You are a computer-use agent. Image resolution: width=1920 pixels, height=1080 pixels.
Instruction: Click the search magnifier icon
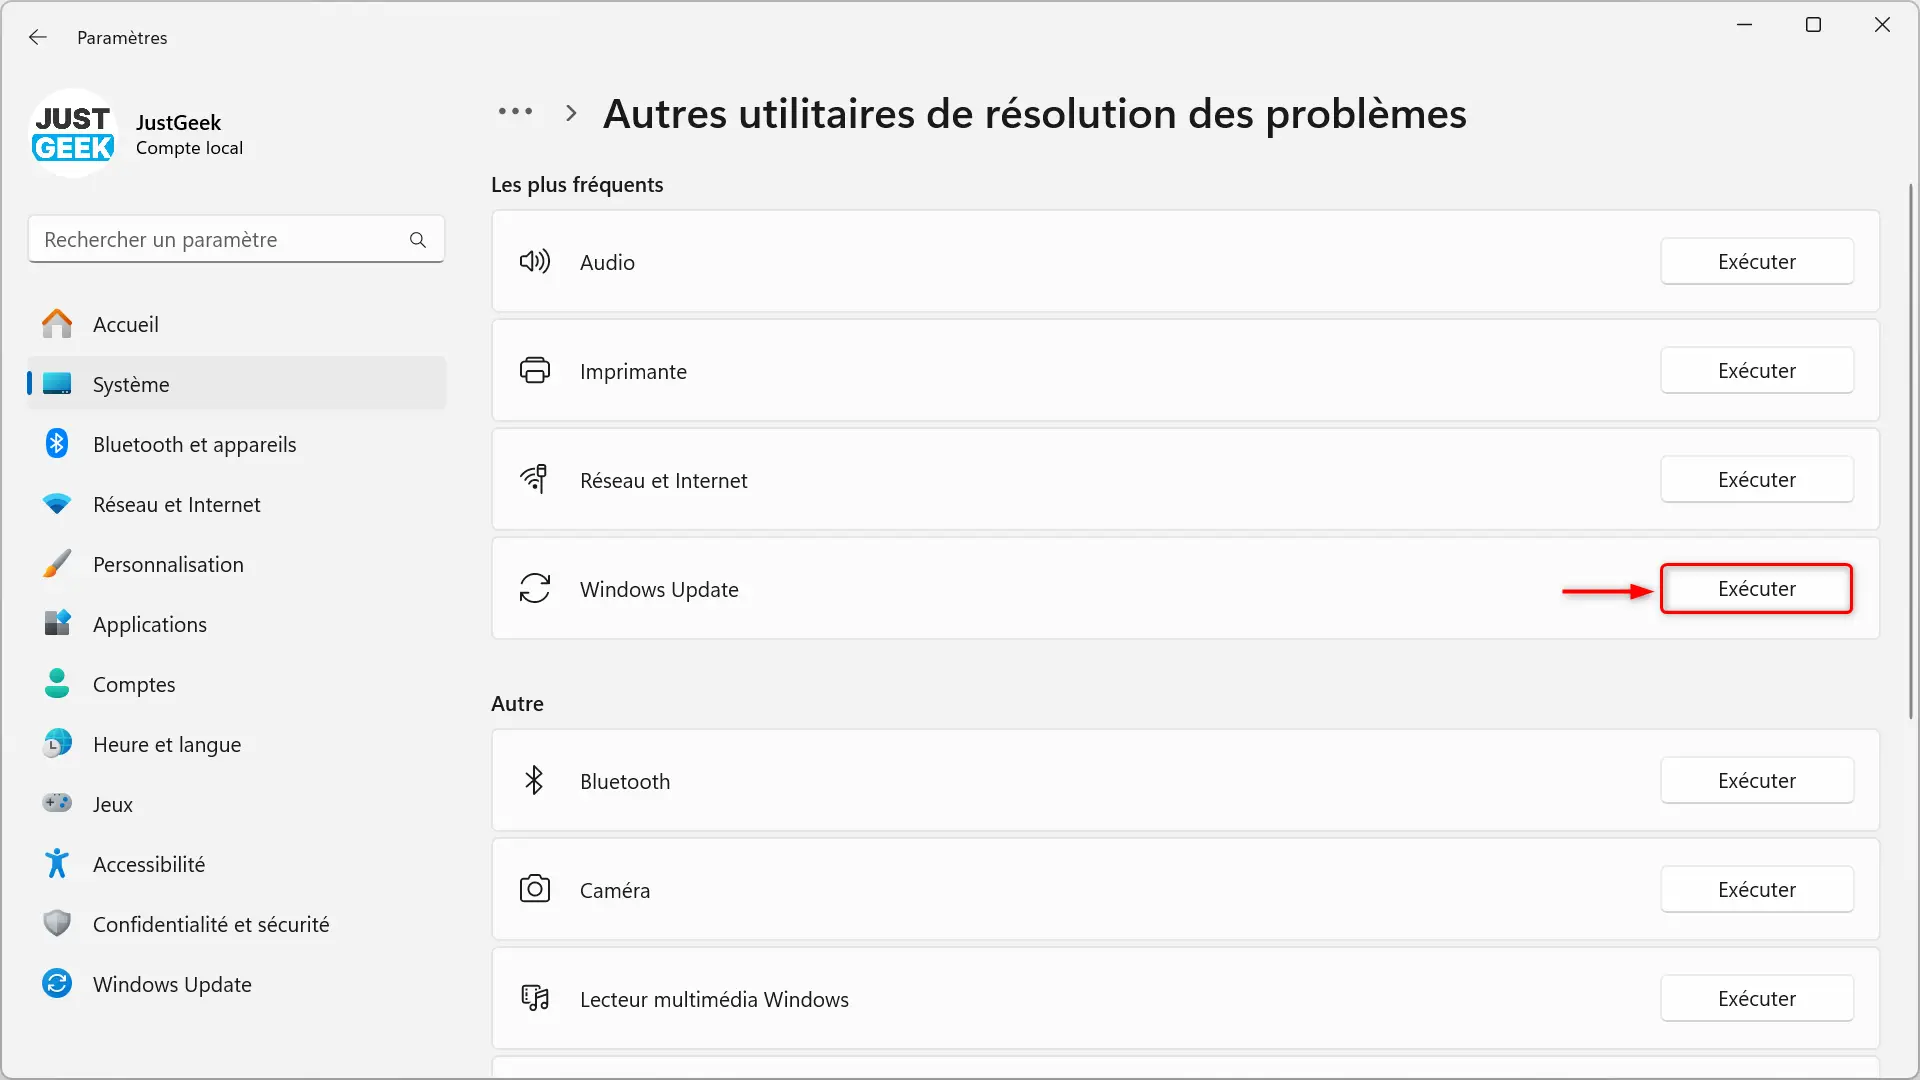coord(418,240)
